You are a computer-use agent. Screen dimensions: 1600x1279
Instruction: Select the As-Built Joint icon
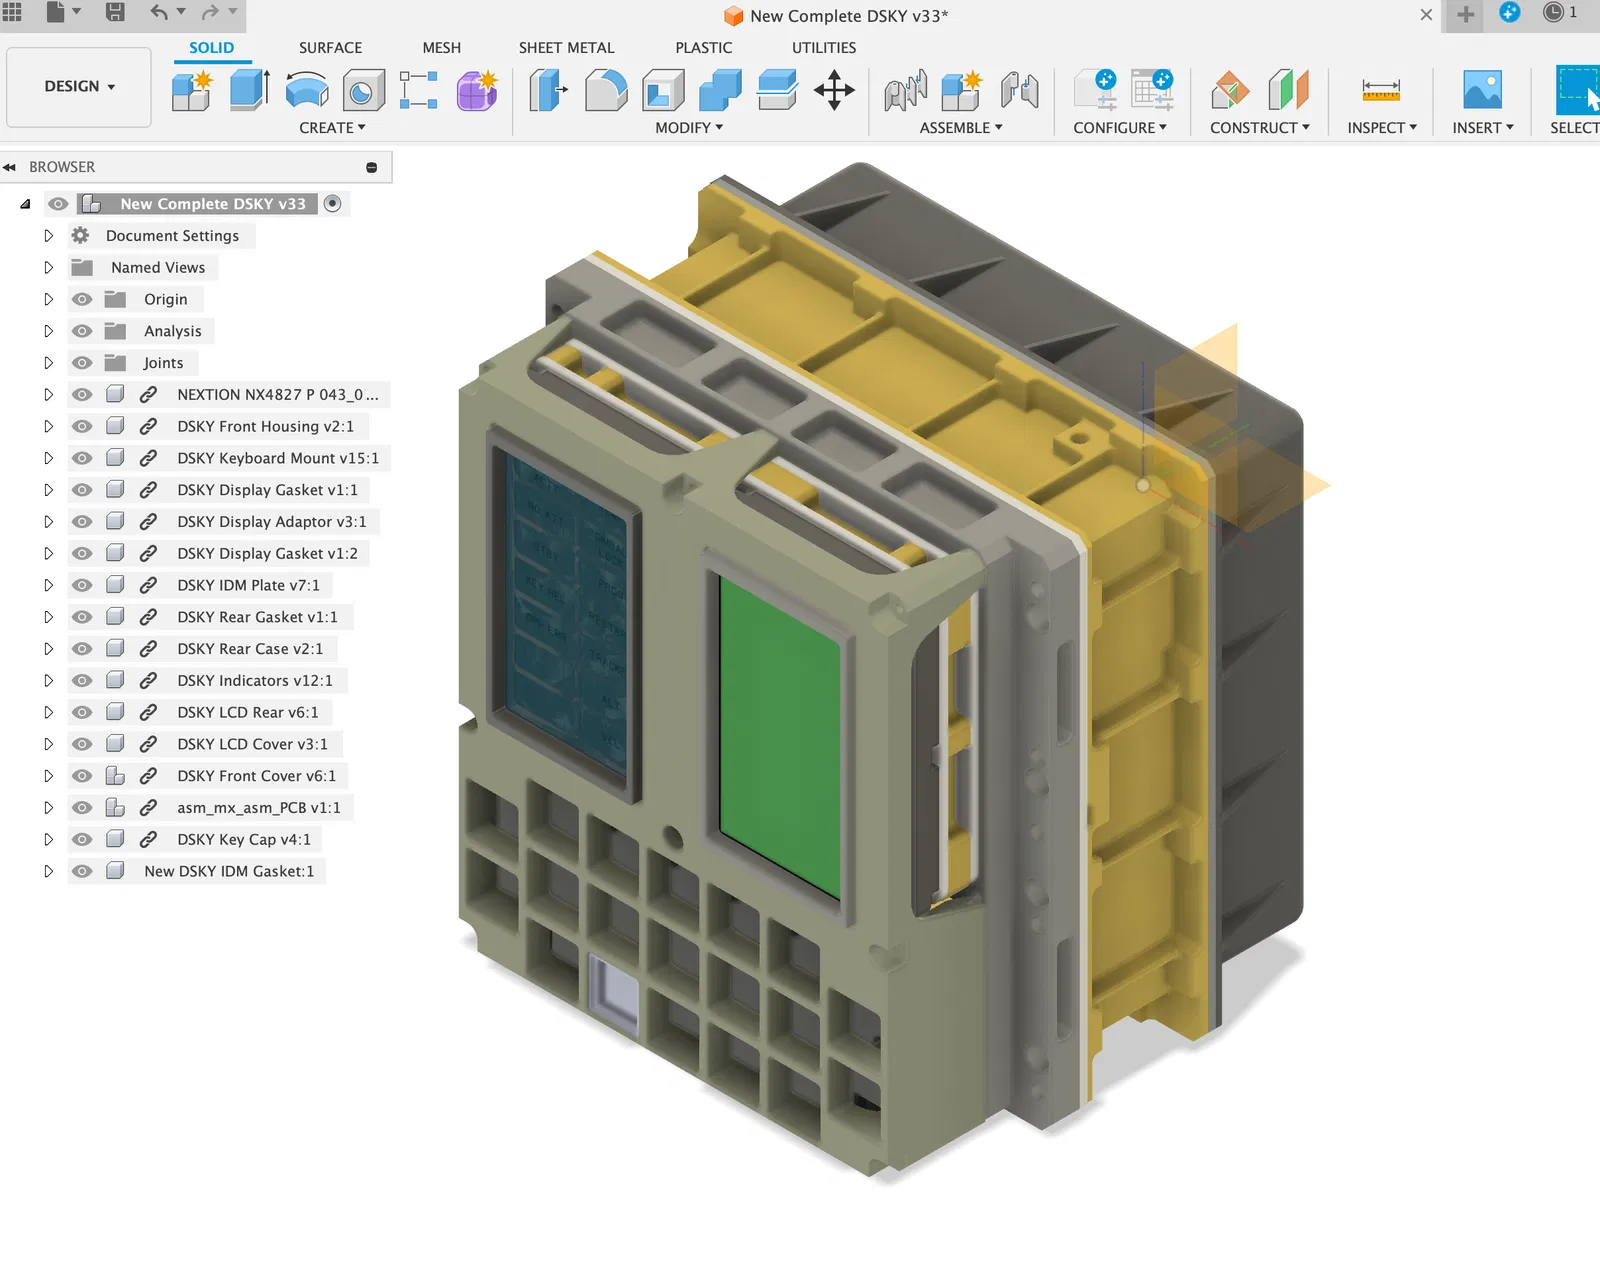coord(1019,90)
